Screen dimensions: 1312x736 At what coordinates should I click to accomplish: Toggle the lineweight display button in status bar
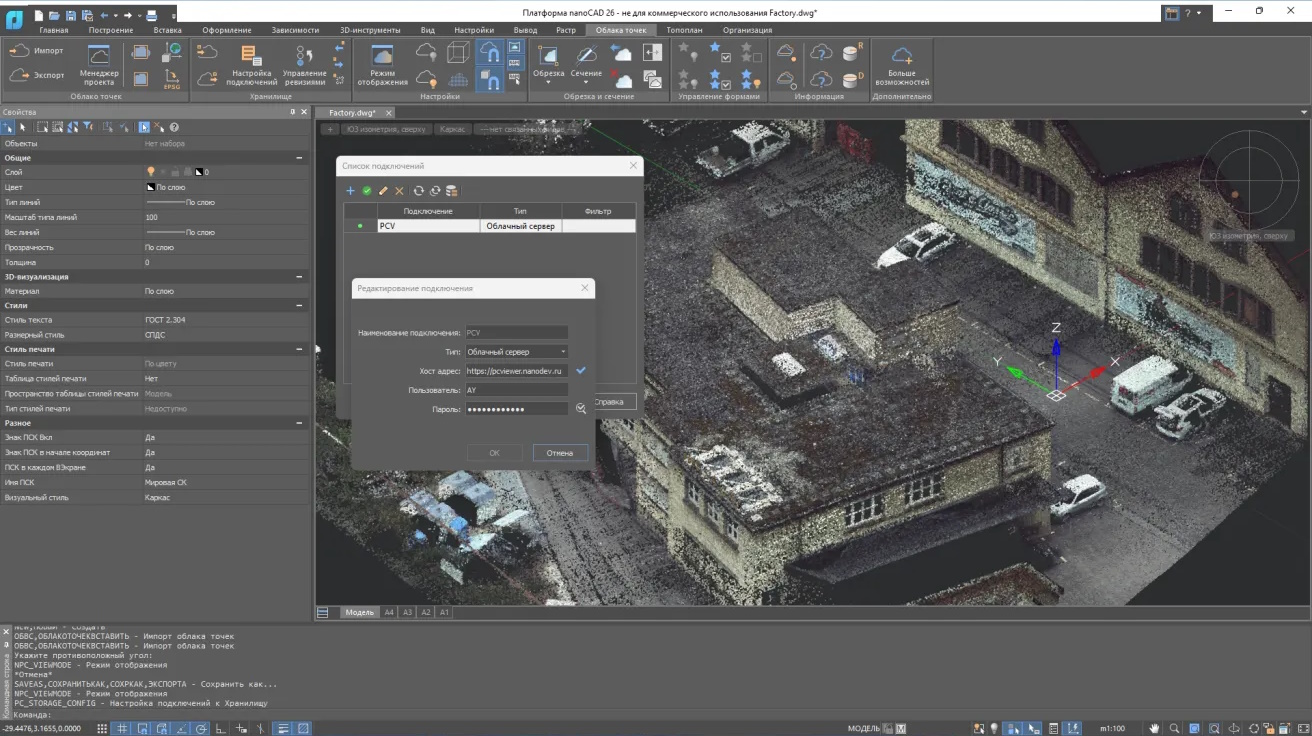tap(284, 729)
